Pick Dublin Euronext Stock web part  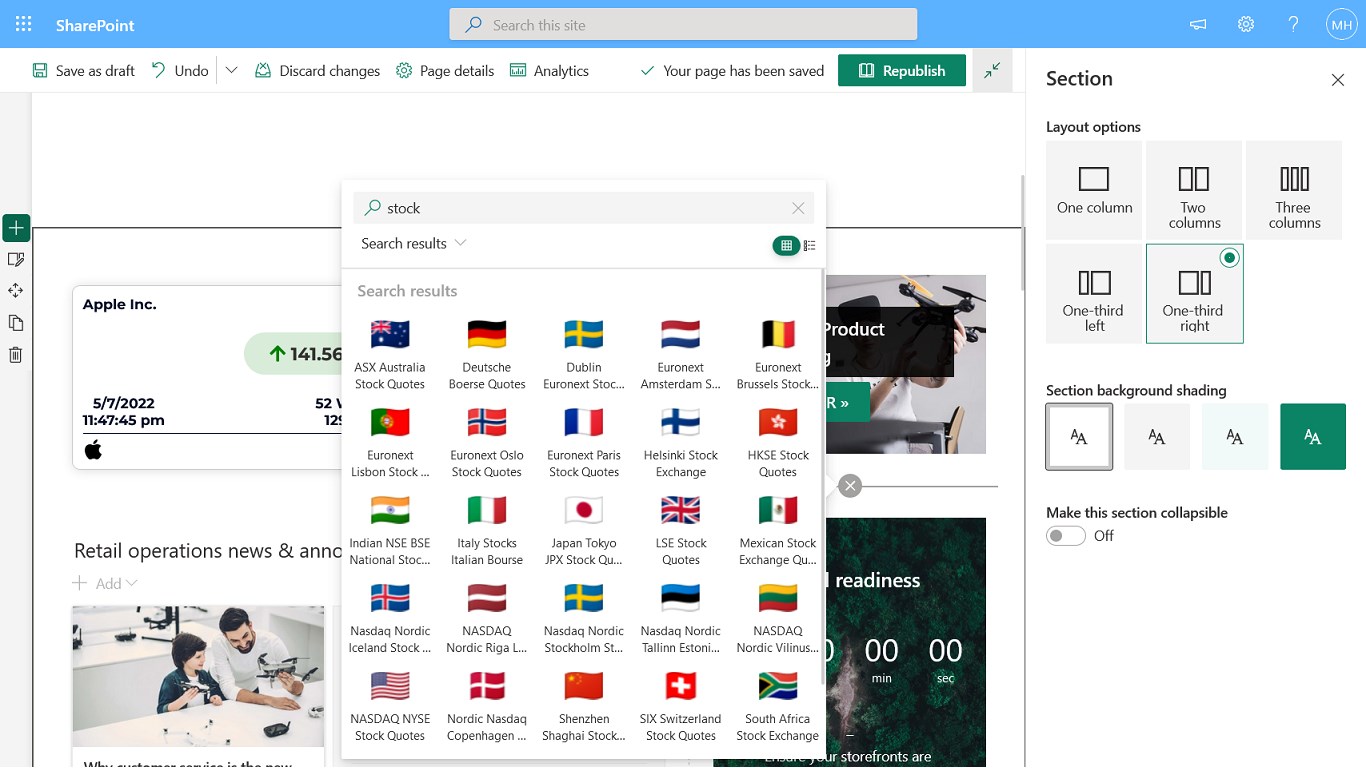coord(584,354)
